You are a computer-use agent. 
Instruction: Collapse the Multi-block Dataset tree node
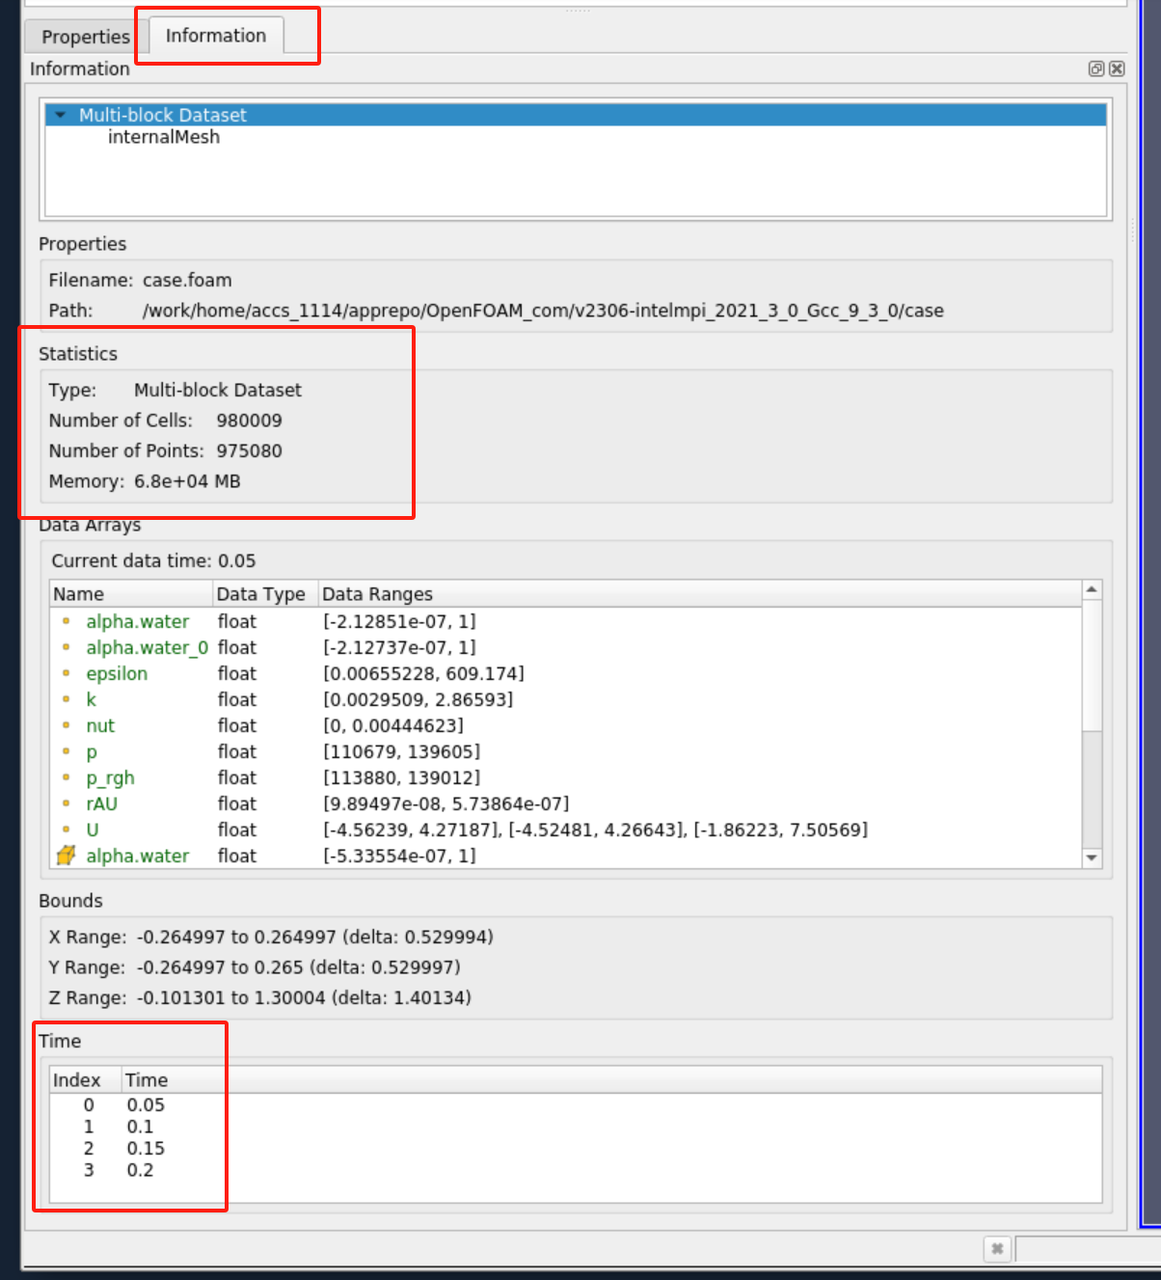60,115
